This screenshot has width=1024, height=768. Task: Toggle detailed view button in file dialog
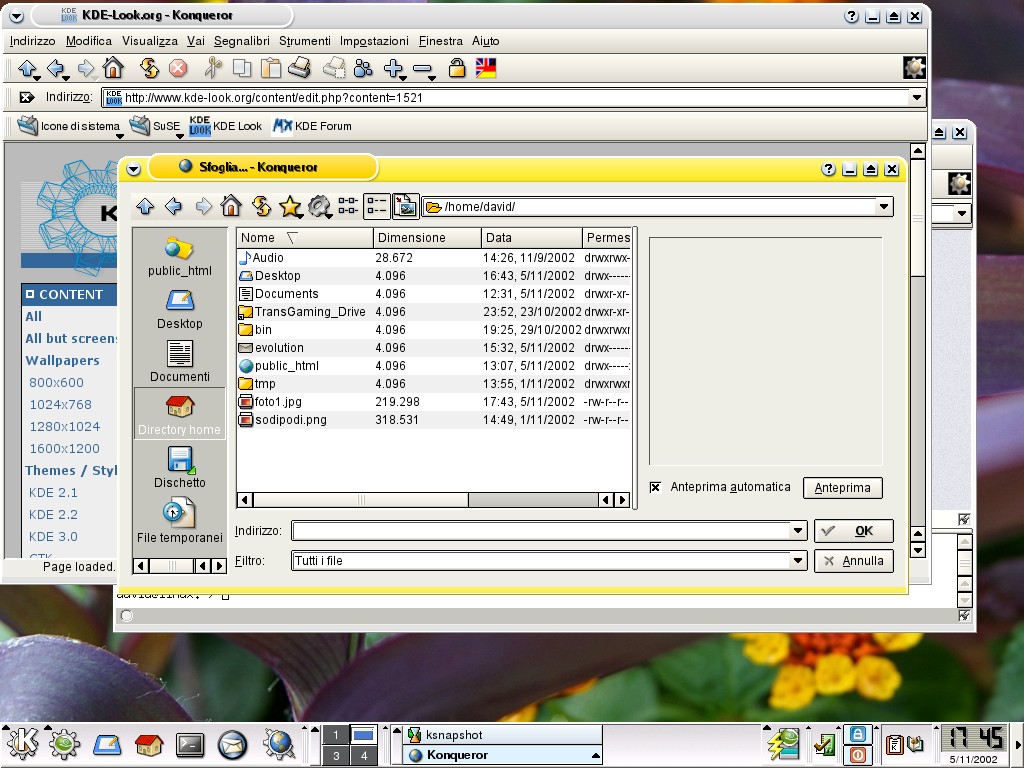pos(377,206)
